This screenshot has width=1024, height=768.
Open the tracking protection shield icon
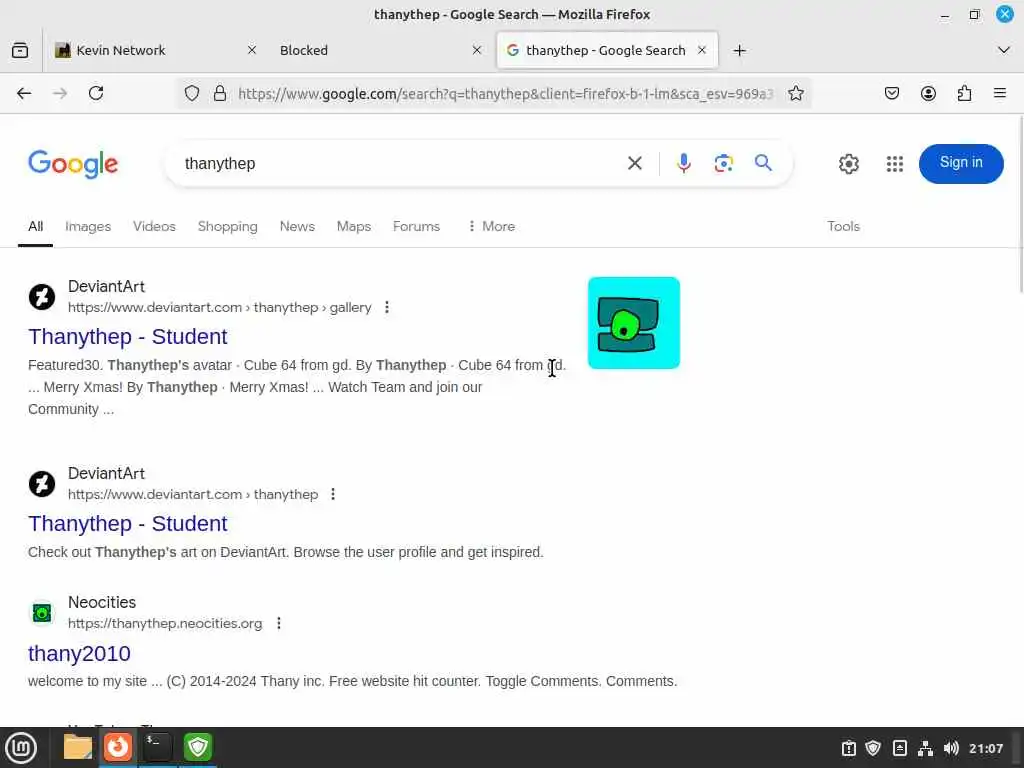point(191,93)
